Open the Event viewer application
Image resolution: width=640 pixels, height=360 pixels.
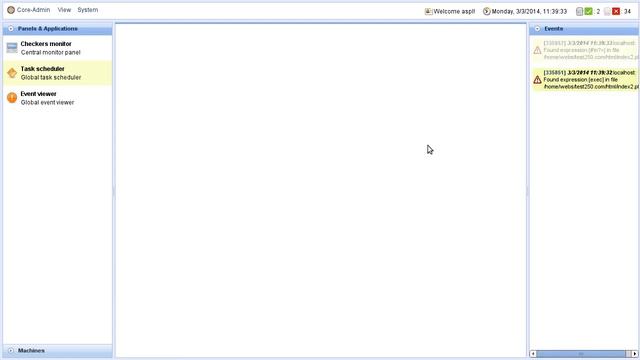click(x=58, y=98)
